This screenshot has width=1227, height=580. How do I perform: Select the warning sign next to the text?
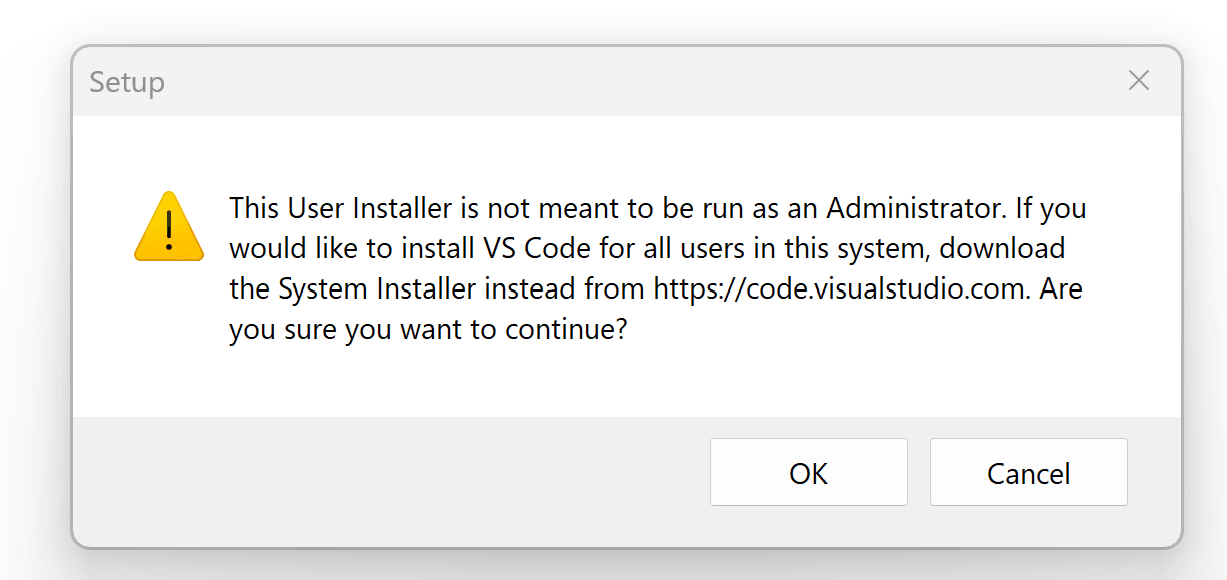[168, 228]
